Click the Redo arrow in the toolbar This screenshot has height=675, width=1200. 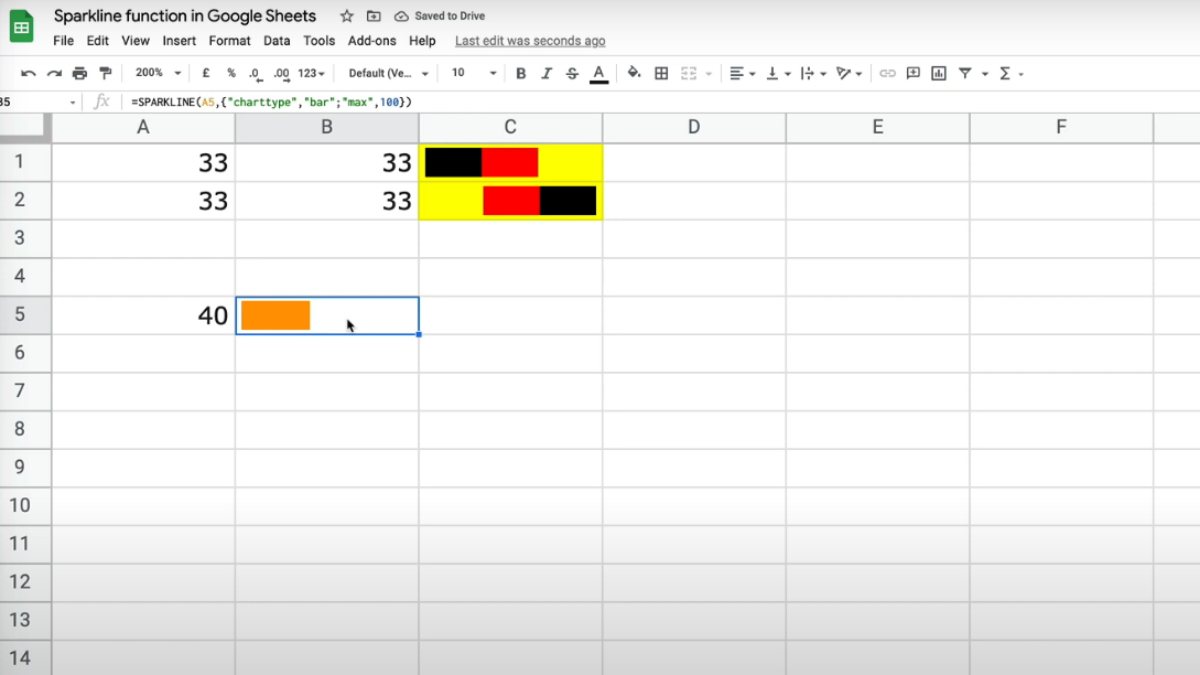pyautogui.click(x=54, y=73)
